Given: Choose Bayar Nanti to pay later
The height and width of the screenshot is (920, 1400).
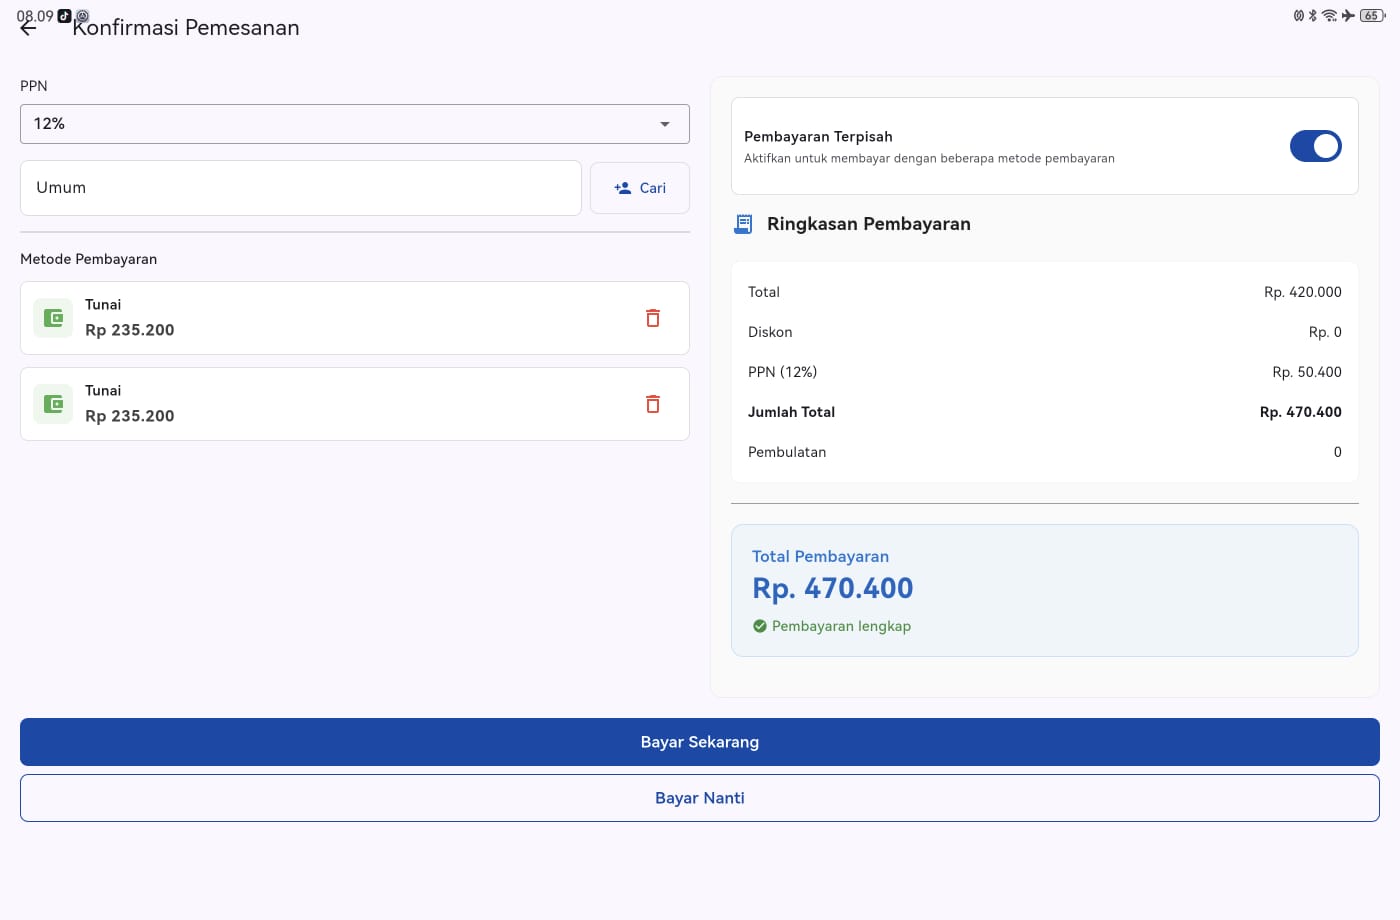Looking at the screenshot, I should [x=699, y=797].
